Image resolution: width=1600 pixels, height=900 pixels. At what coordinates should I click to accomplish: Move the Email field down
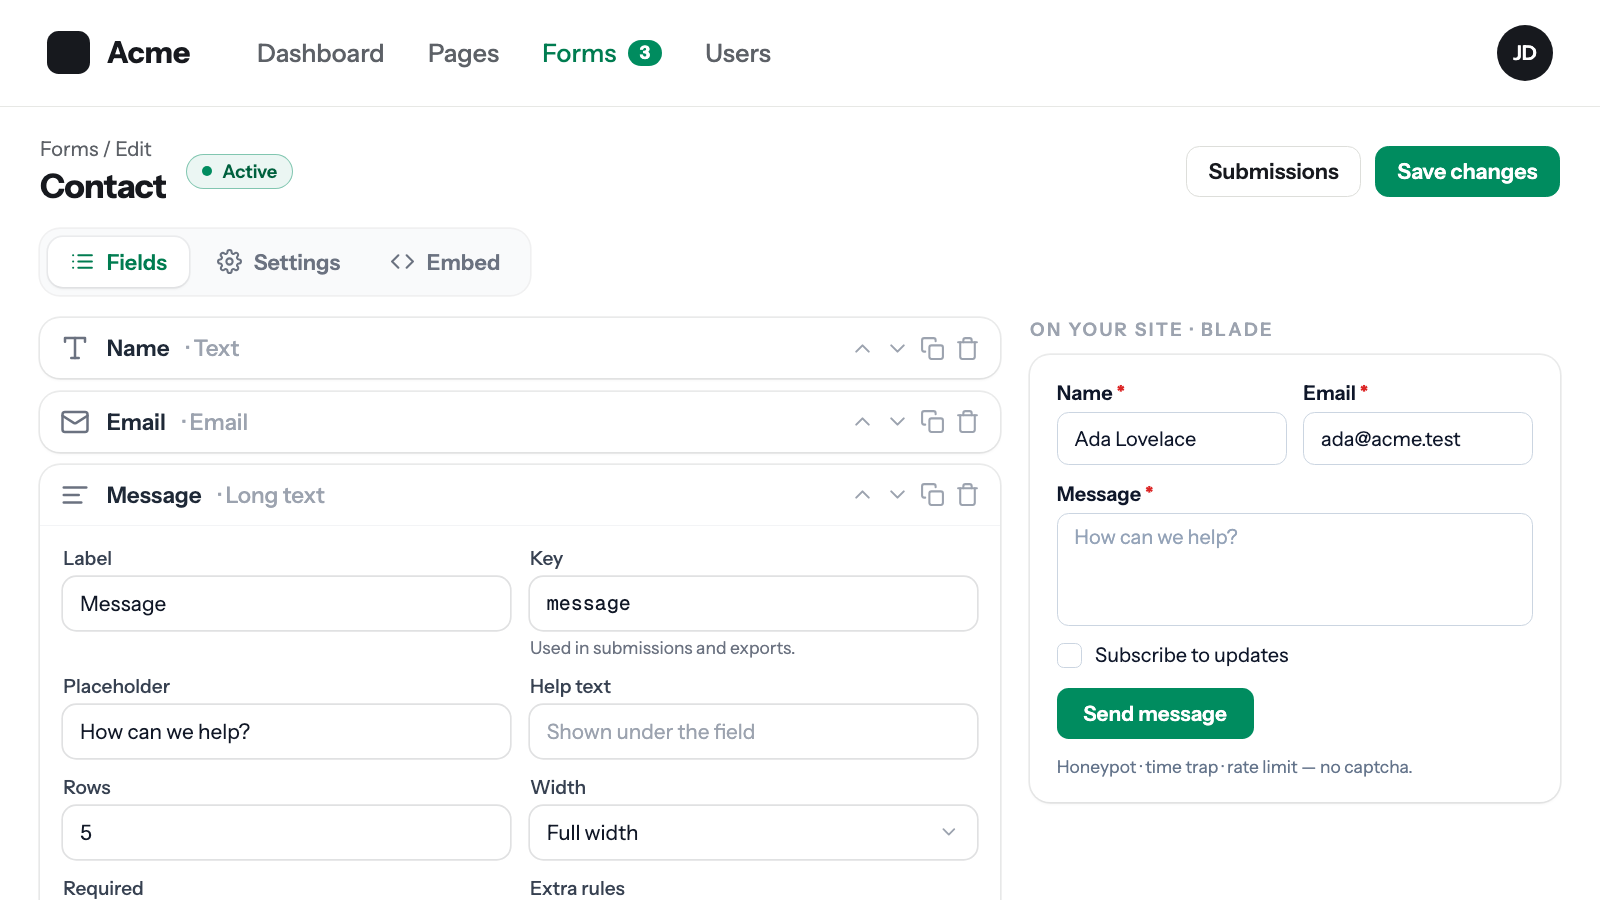[x=897, y=422]
